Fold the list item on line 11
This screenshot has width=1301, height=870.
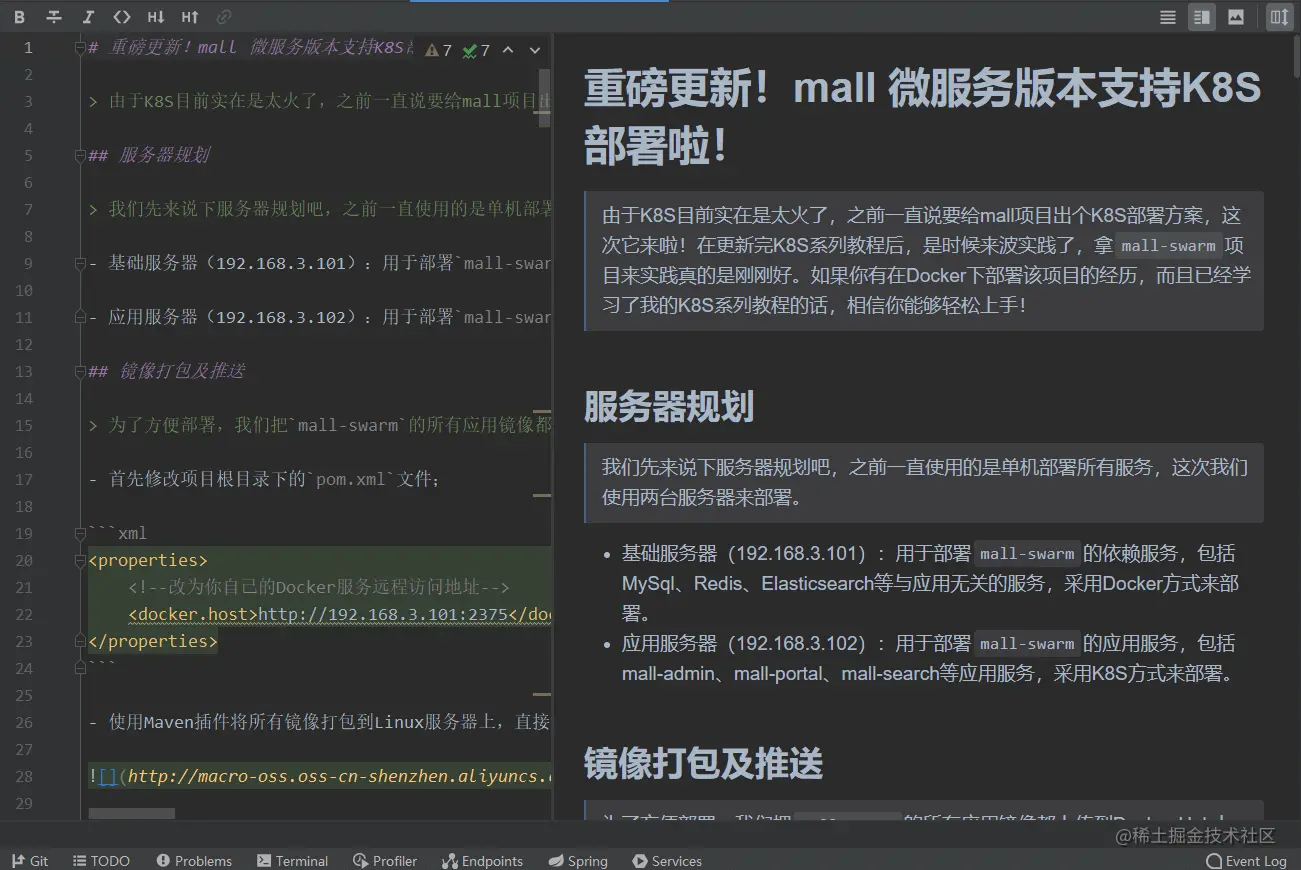[x=80, y=317]
